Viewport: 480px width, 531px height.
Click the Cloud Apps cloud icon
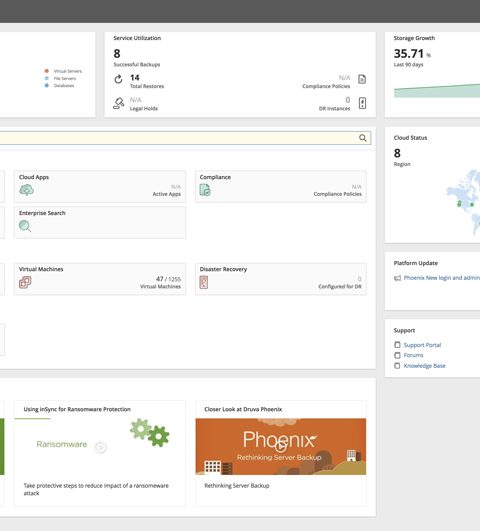(x=26, y=190)
